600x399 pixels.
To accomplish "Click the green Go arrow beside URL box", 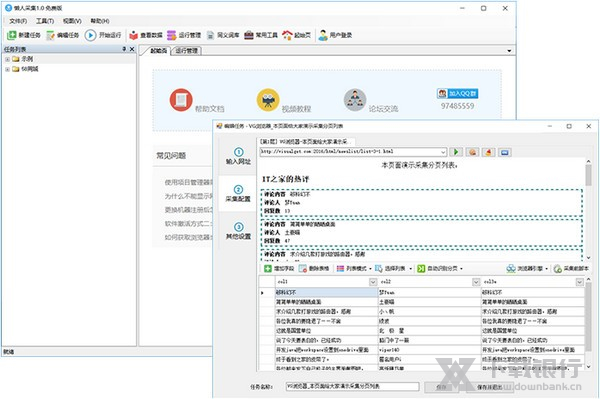I will pyautogui.click(x=456, y=152).
